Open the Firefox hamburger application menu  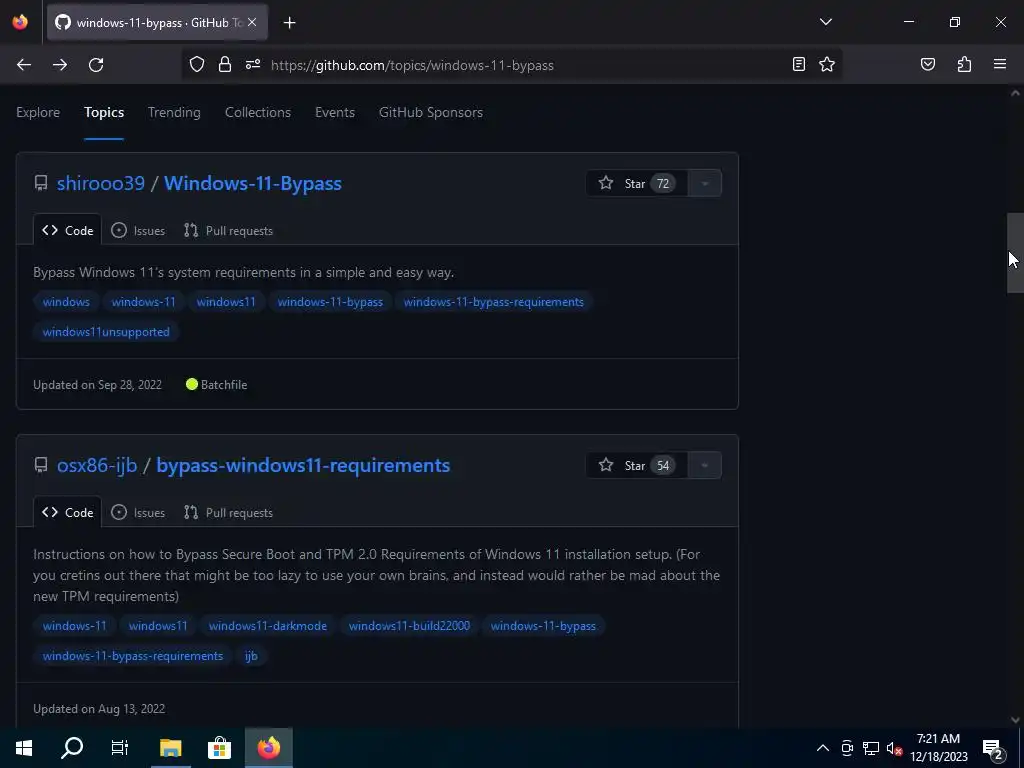(1000, 64)
